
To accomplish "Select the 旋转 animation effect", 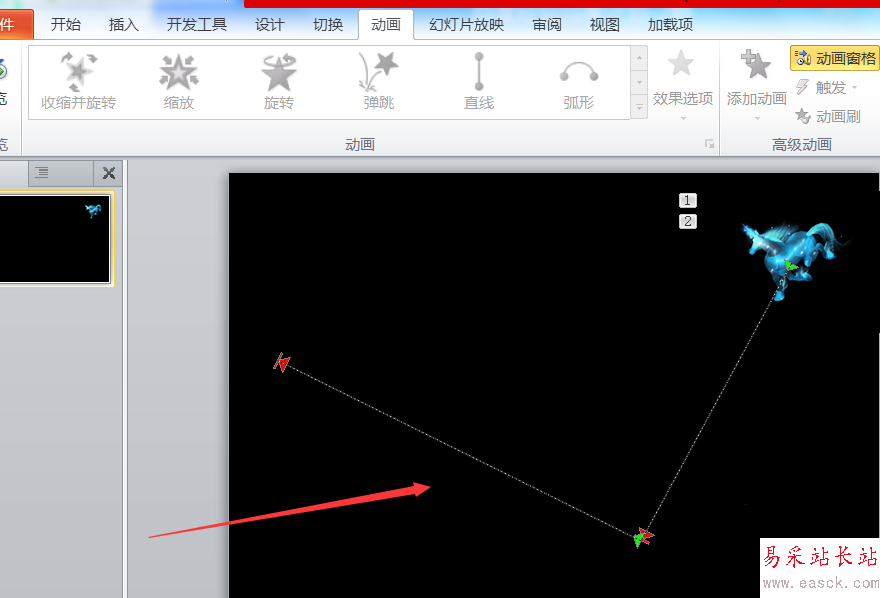I will (x=278, y=82).
